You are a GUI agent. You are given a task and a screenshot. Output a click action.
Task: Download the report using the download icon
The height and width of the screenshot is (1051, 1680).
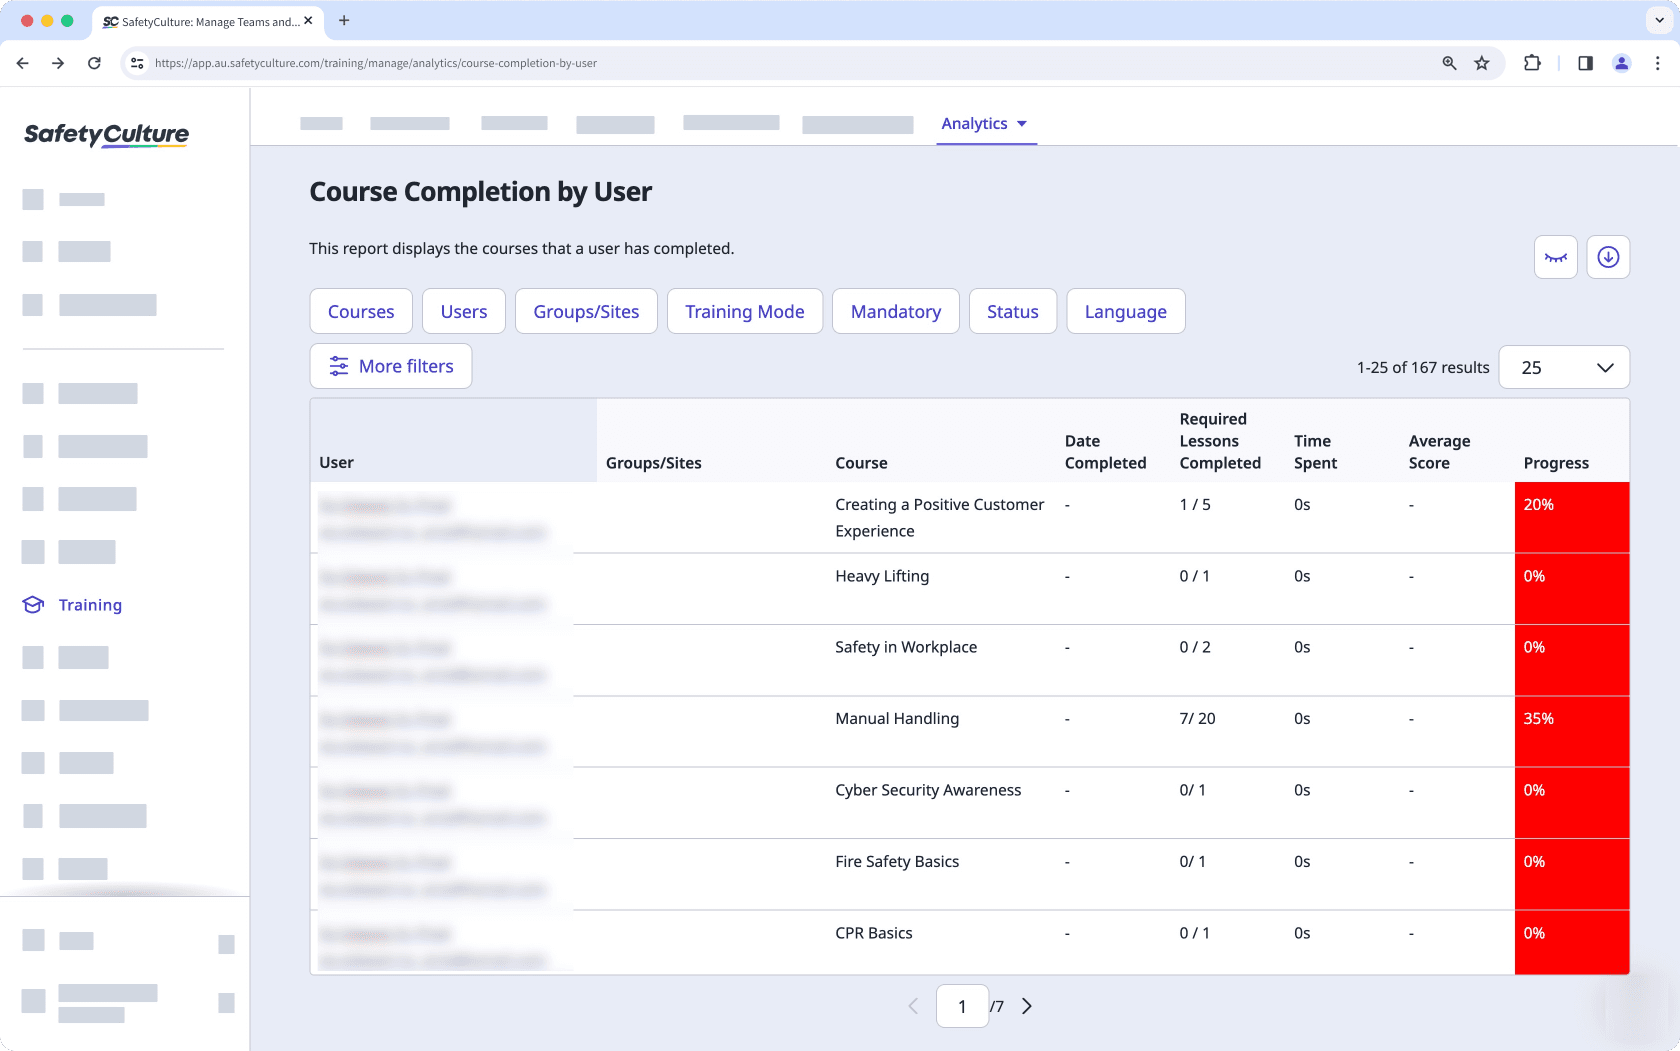tap(1607, 257)
